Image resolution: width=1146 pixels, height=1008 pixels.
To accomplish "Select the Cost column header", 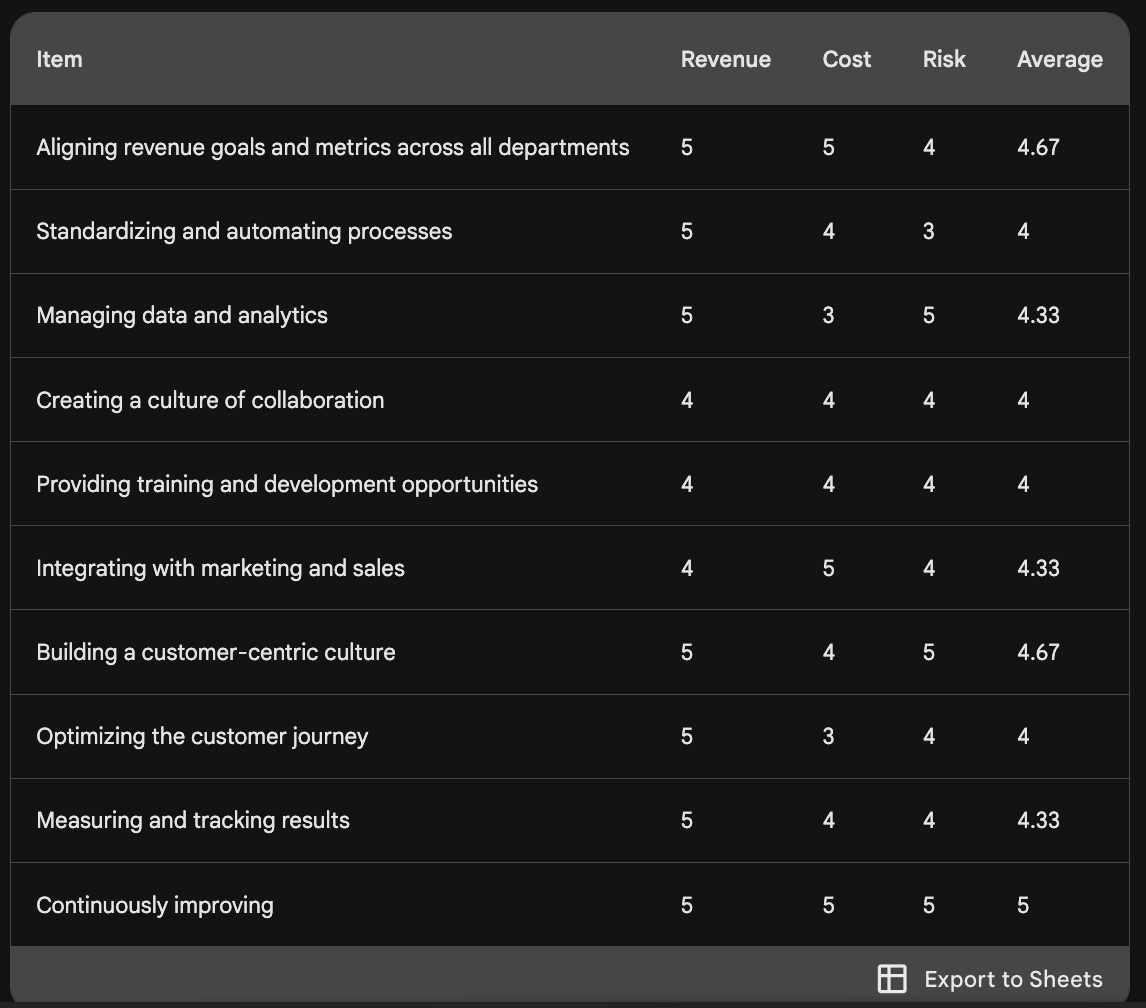I will point(846,59).
